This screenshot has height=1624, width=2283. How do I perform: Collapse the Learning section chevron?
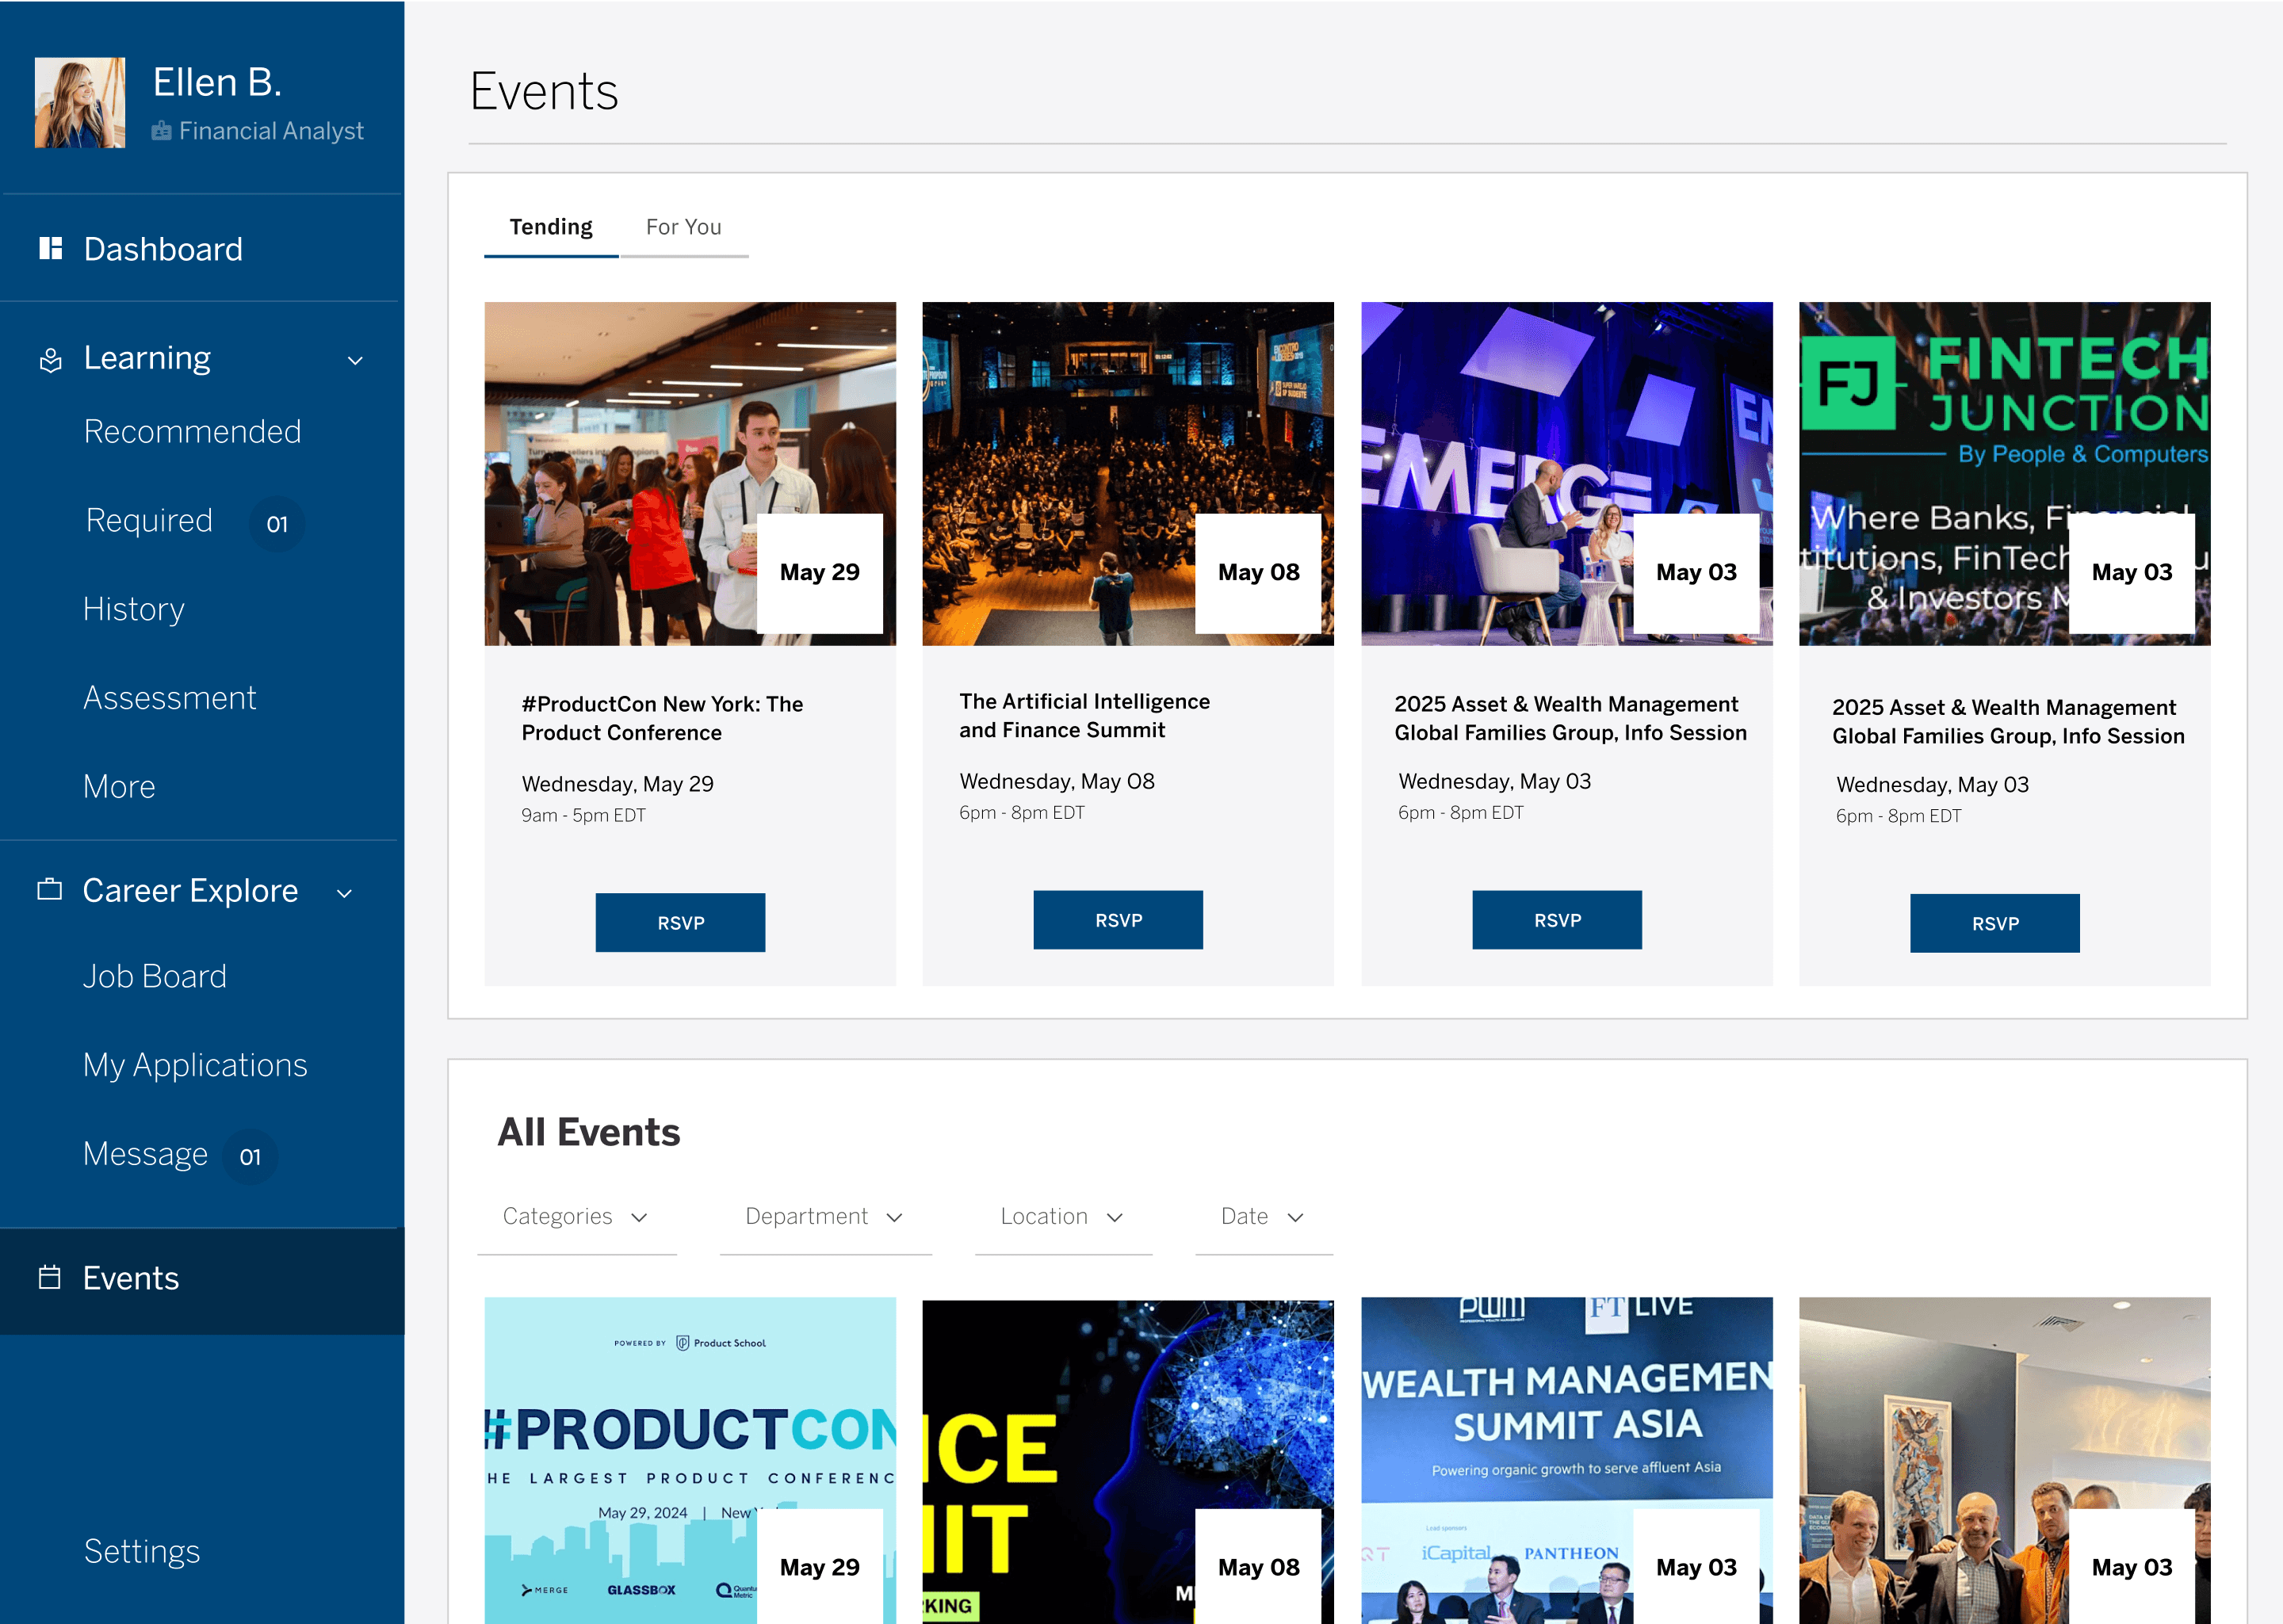click(355, 360)
